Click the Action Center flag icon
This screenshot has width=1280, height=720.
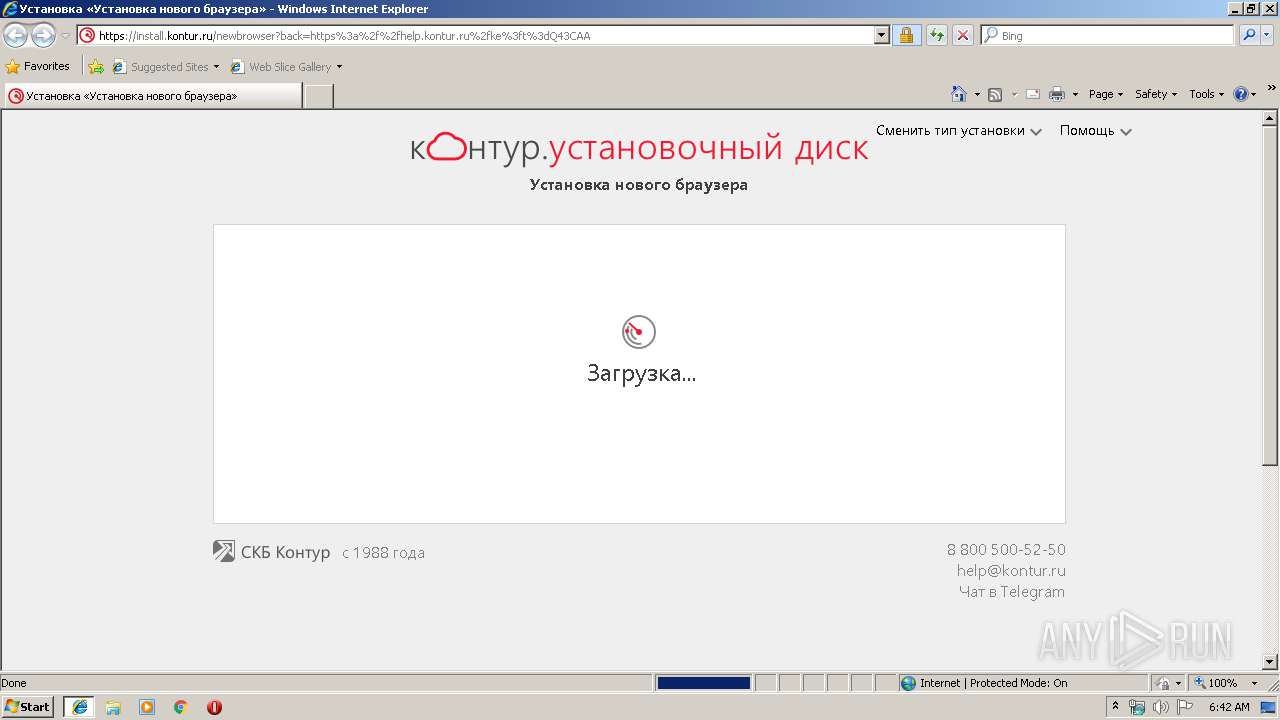(x=1185, y=707)
